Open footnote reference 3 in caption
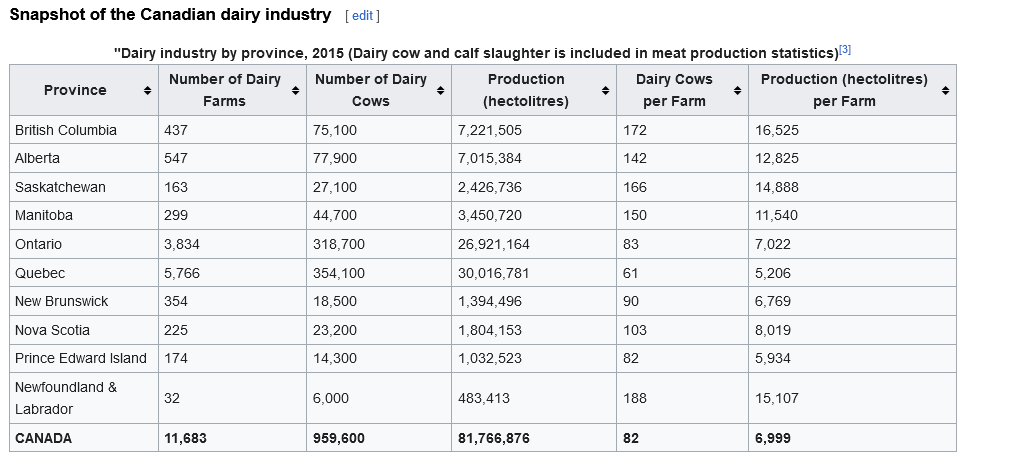Viewport: 1009px width, 463px height. [x=845, y=49]
